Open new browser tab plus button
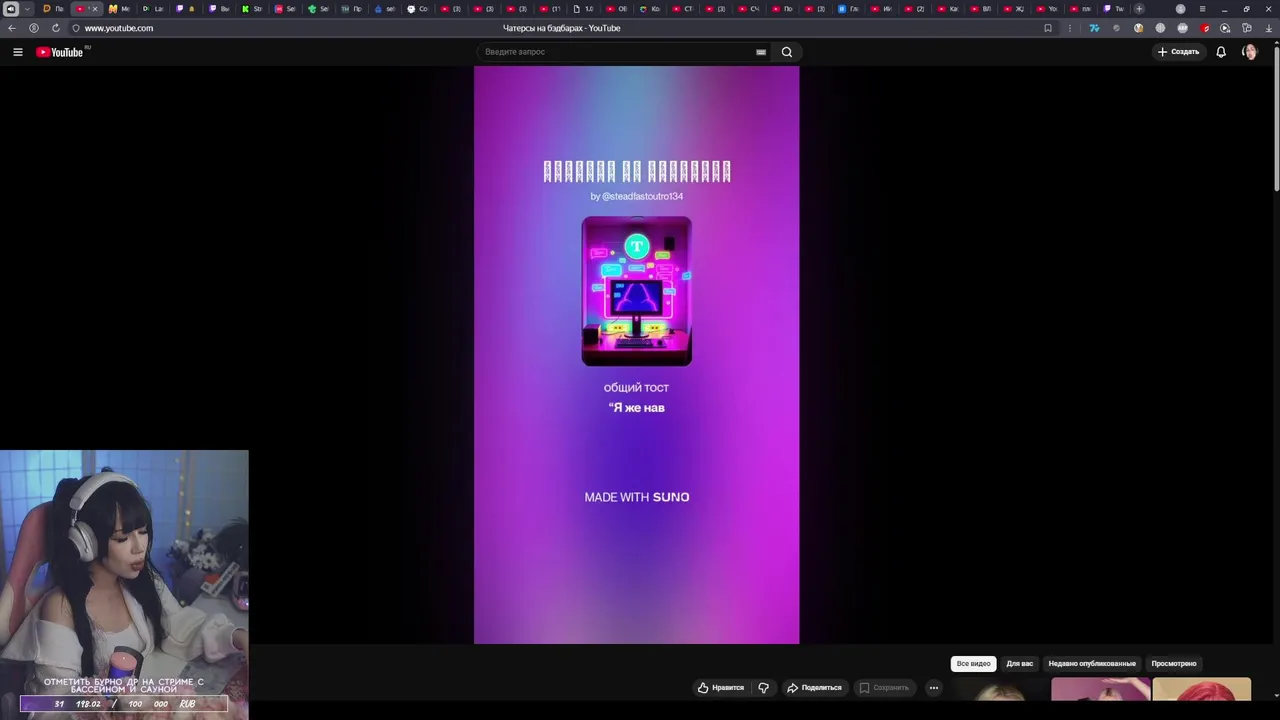 pyautogui.click(x=1139, y=9)
